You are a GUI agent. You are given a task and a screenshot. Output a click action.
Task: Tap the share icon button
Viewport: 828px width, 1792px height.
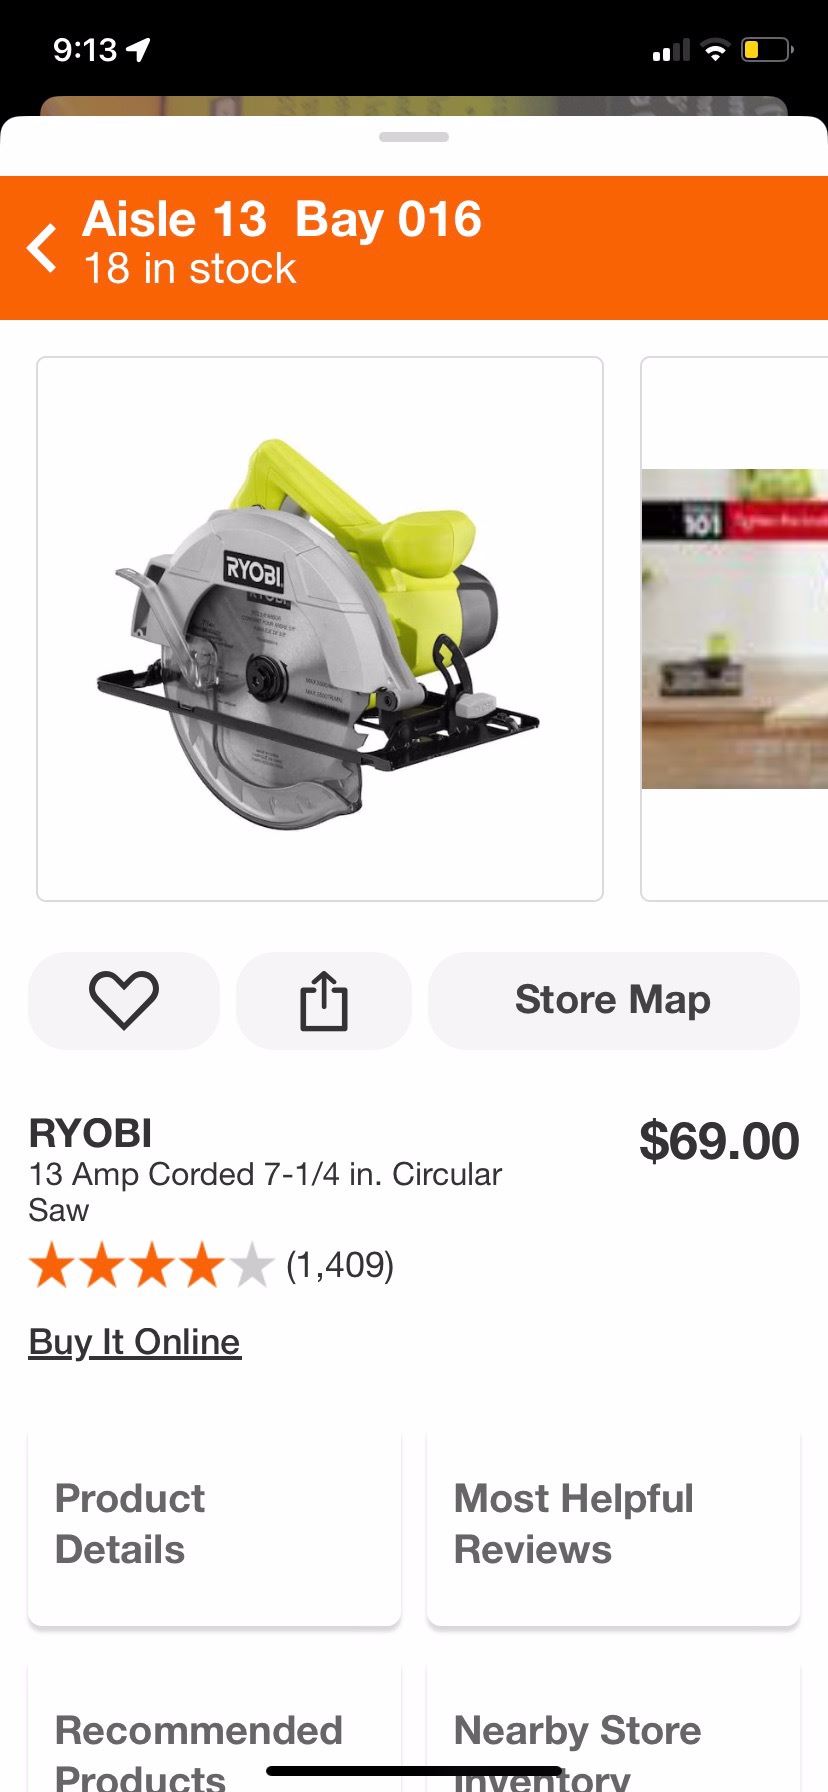pyautogui.click(x=324, y=1000)
